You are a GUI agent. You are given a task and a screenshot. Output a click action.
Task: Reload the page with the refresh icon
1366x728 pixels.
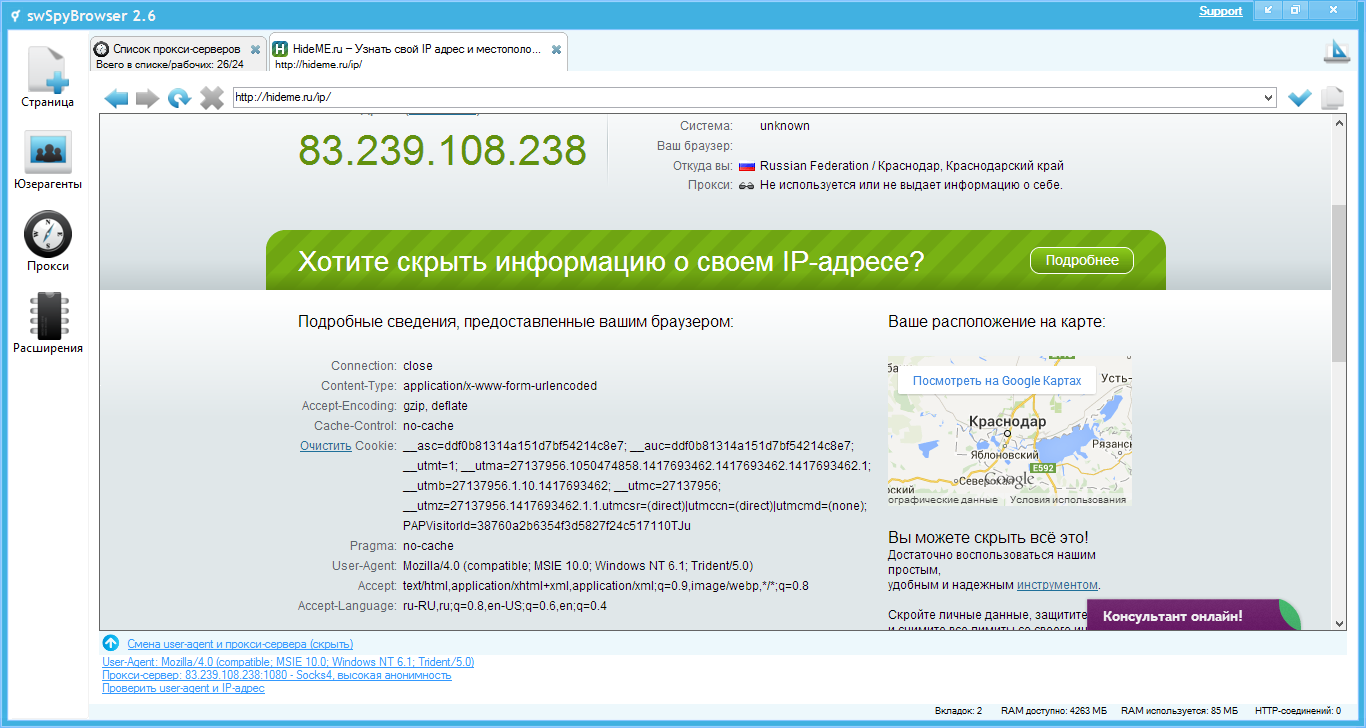click(x=180, y=98)
